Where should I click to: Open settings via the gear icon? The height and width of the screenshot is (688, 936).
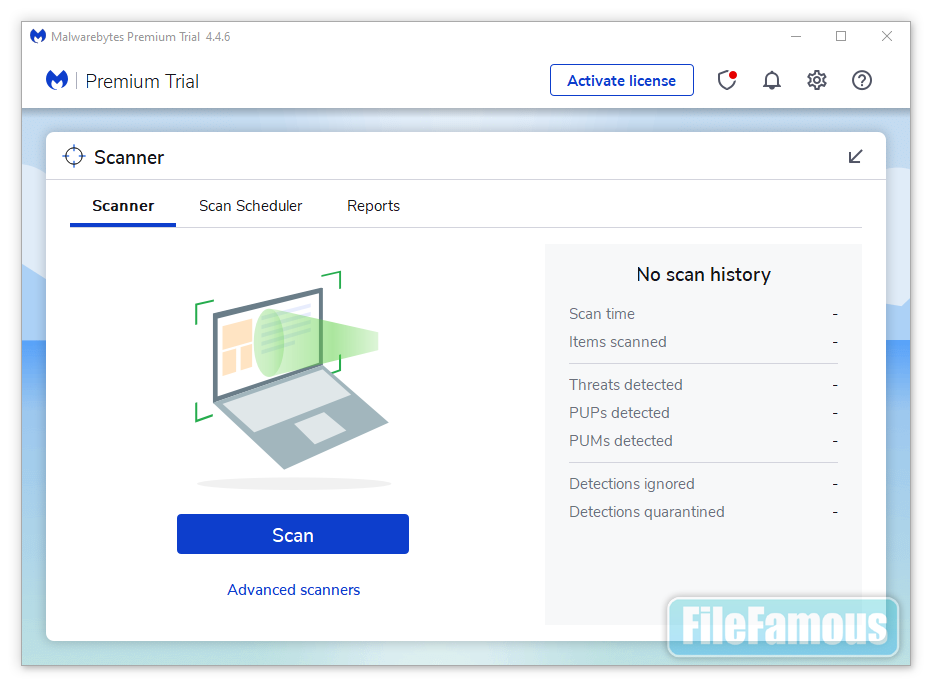[x=817, y=80]
